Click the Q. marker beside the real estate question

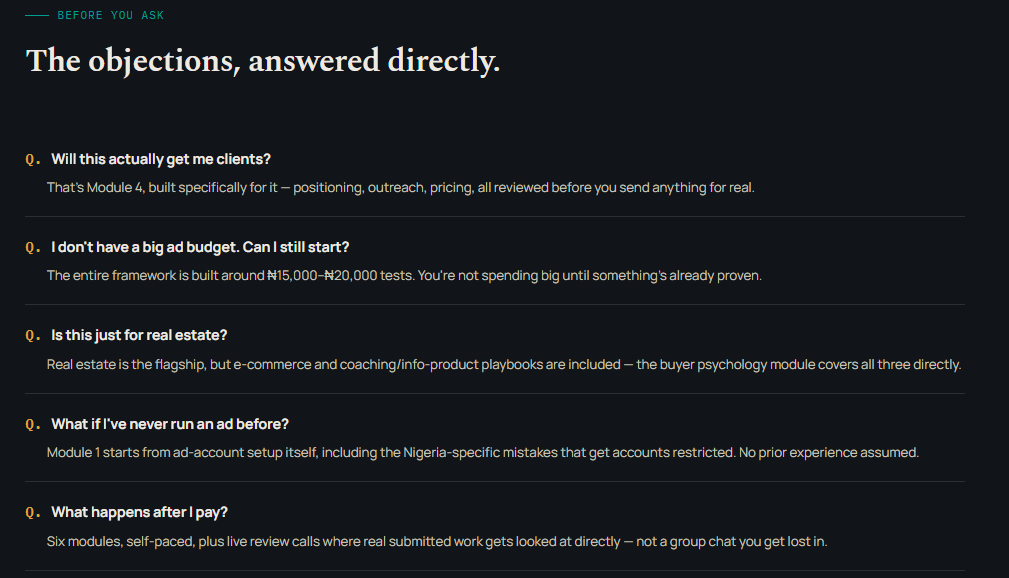pos(33,336)
